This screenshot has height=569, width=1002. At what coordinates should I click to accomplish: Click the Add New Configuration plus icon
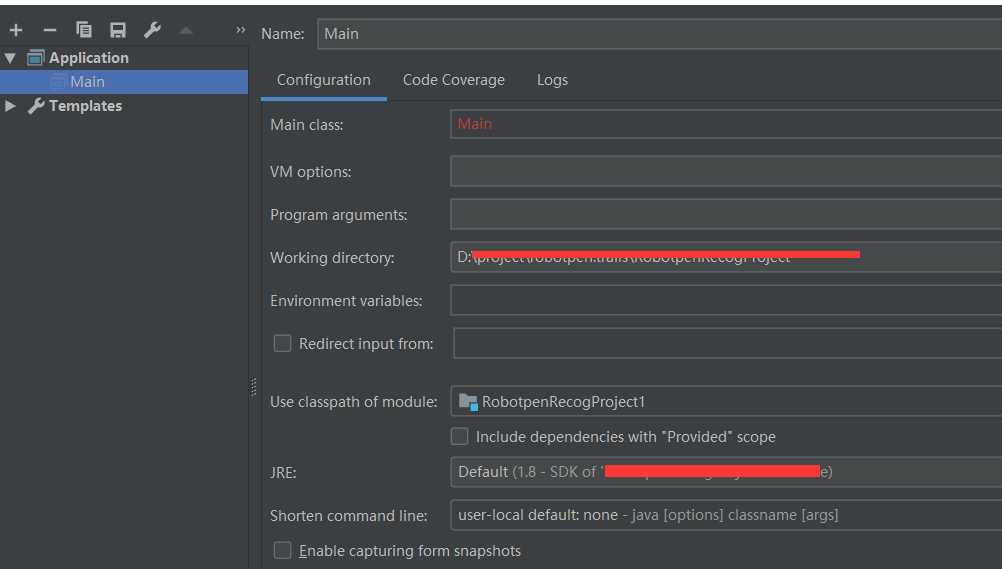(16, 31)
